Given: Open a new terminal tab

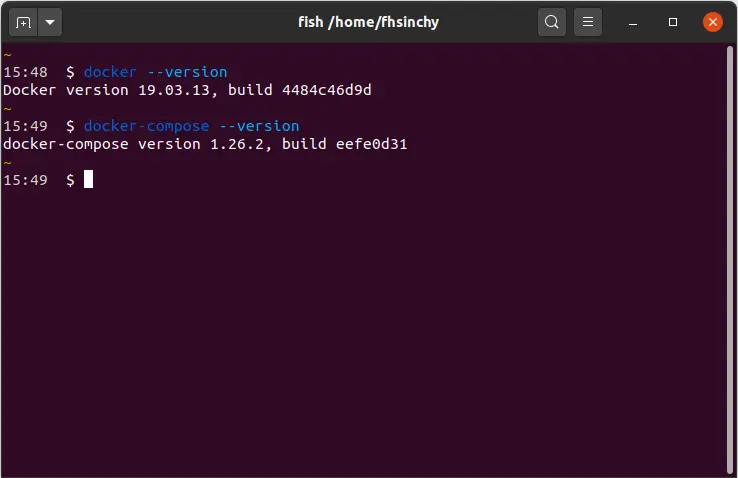Looking at the screenshot, I should pyautogui.click(x=24, y=22).
